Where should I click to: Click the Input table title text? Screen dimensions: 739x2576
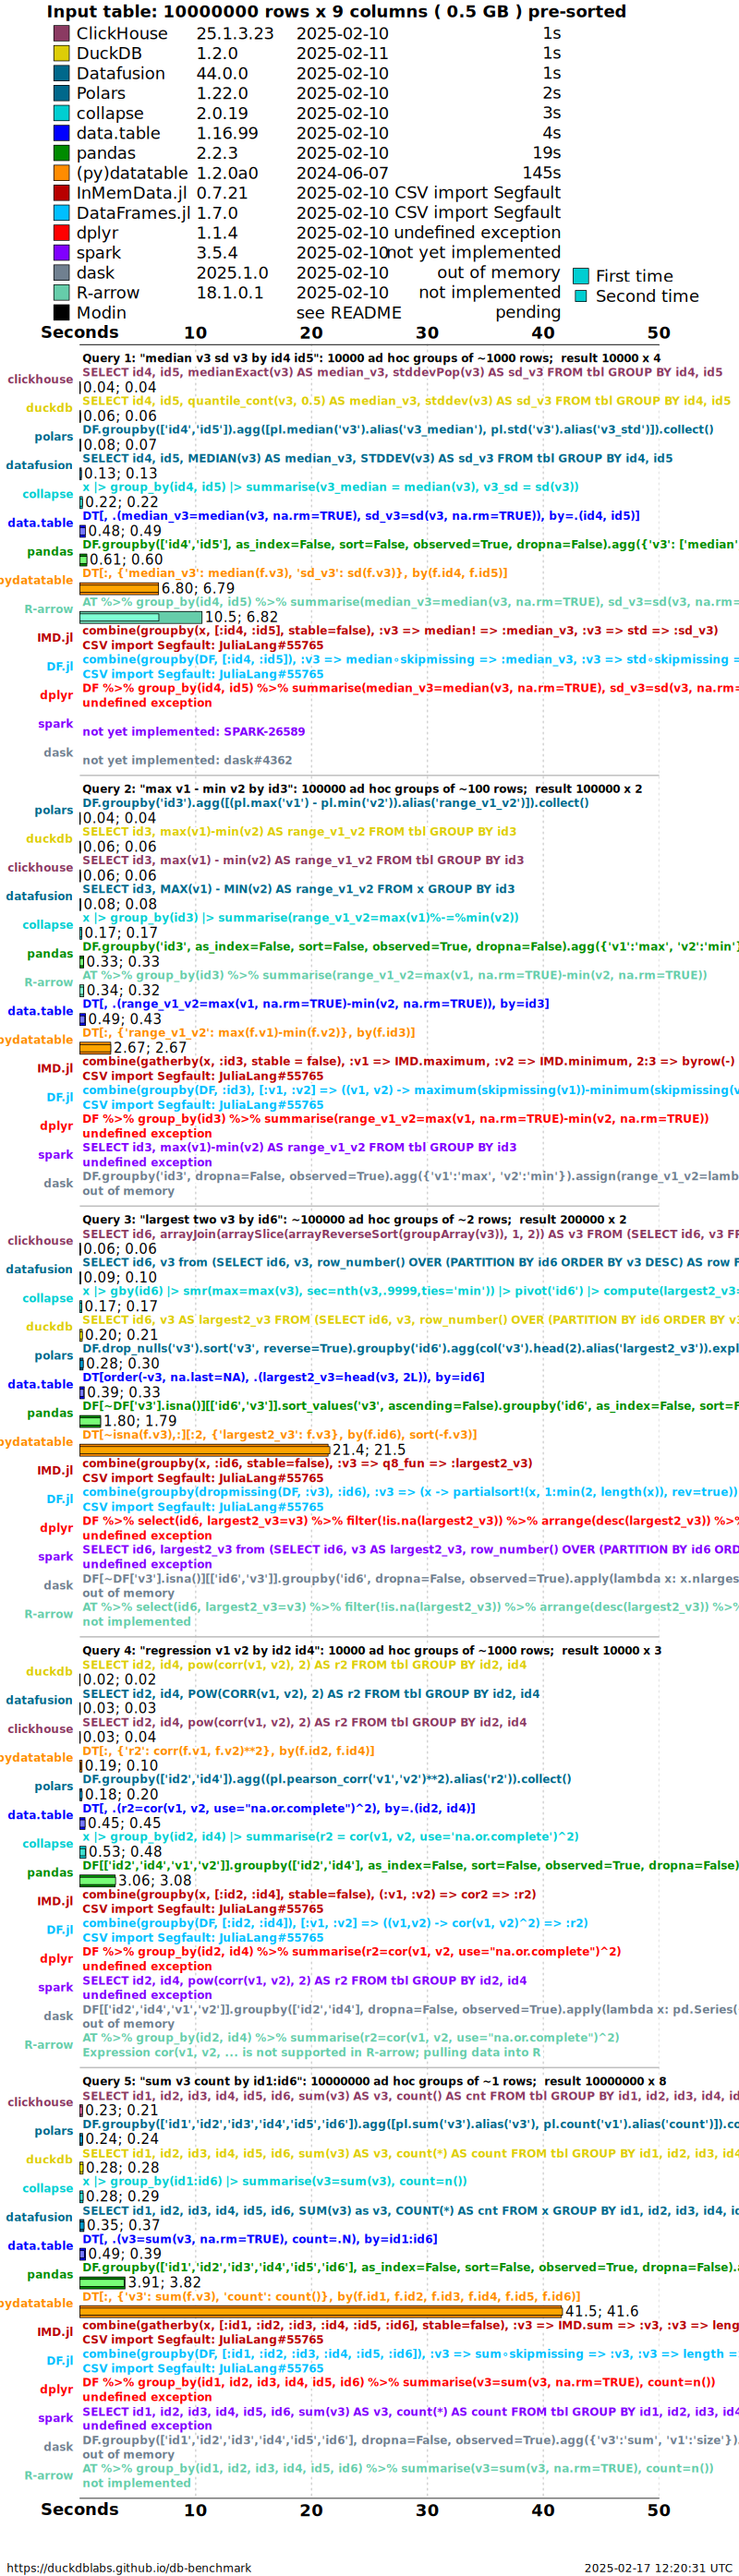tap(336, 12)
